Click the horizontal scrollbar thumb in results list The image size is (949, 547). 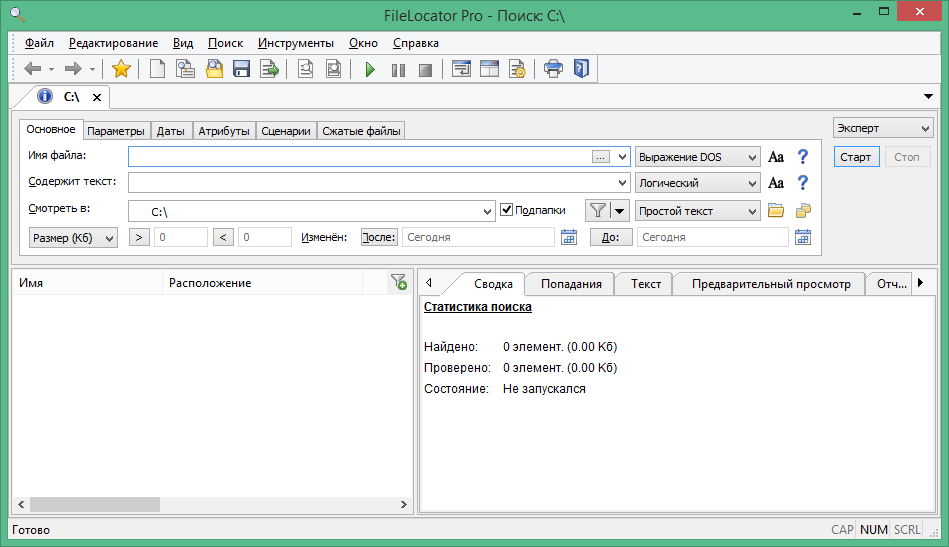click(x=95, y=504)
